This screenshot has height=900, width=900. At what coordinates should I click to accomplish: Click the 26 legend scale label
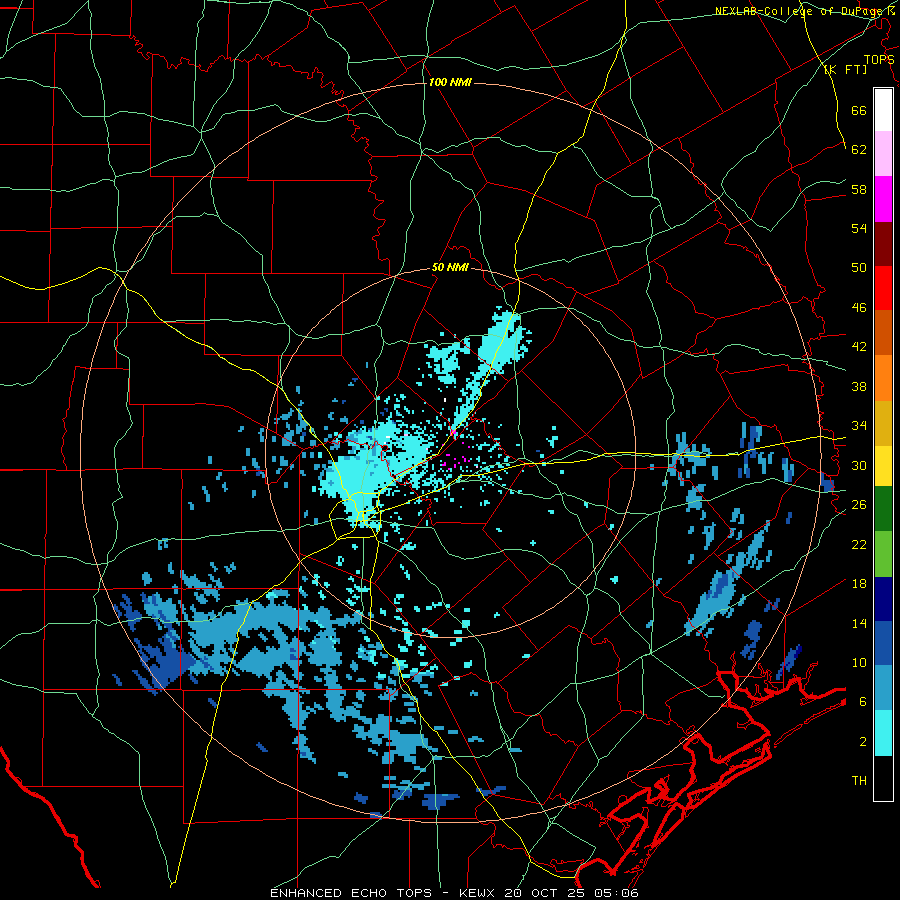[859, 505]
